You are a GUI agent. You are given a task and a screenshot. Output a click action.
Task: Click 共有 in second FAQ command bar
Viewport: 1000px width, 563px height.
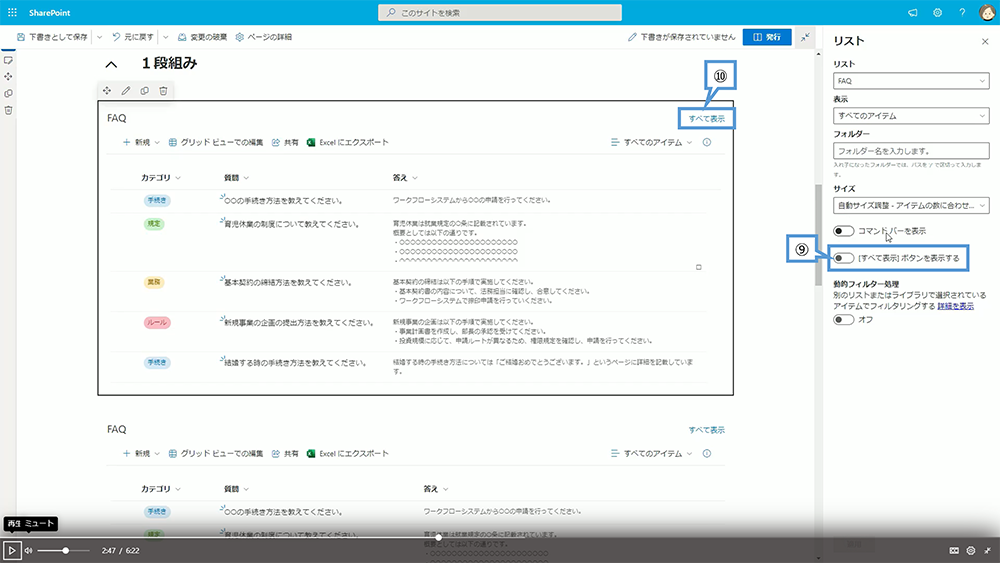pyautogui.click(x=285, y=453)
